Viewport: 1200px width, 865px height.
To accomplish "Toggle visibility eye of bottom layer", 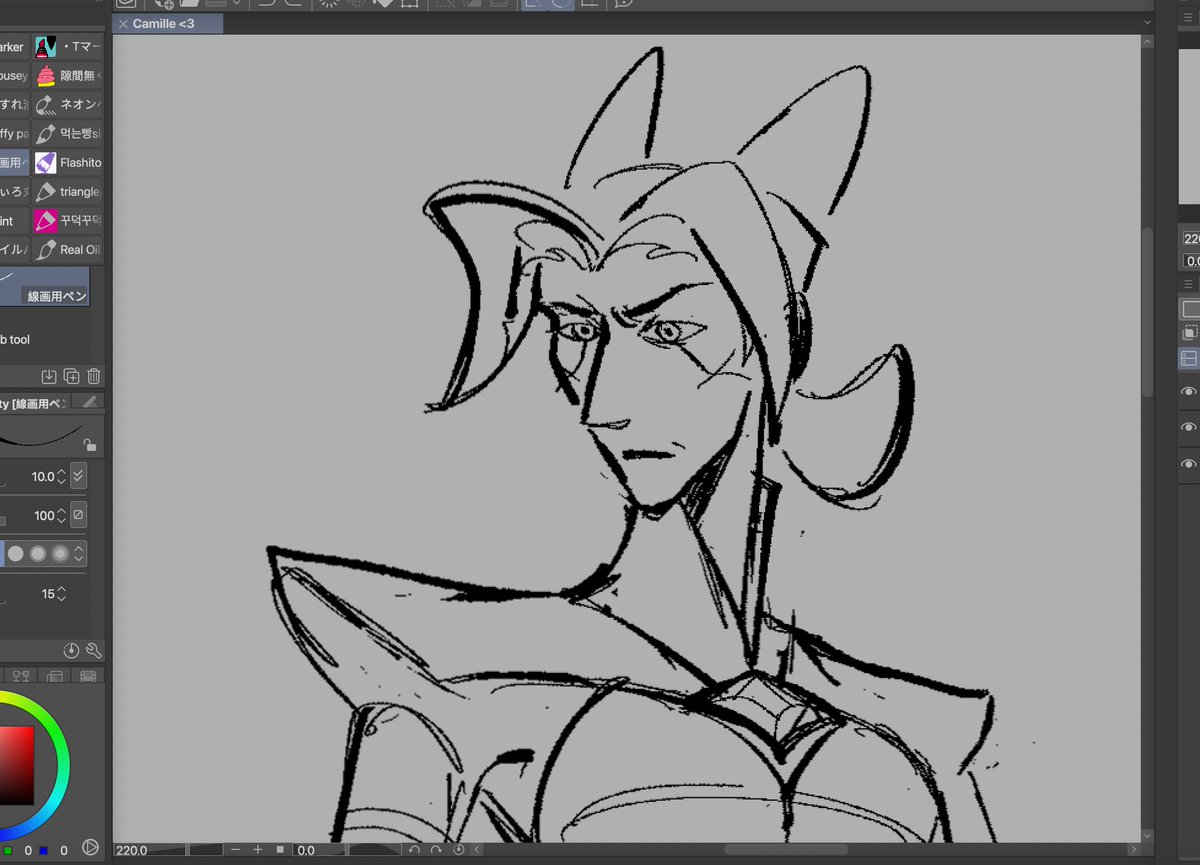I will click(x=1188, y=464).
